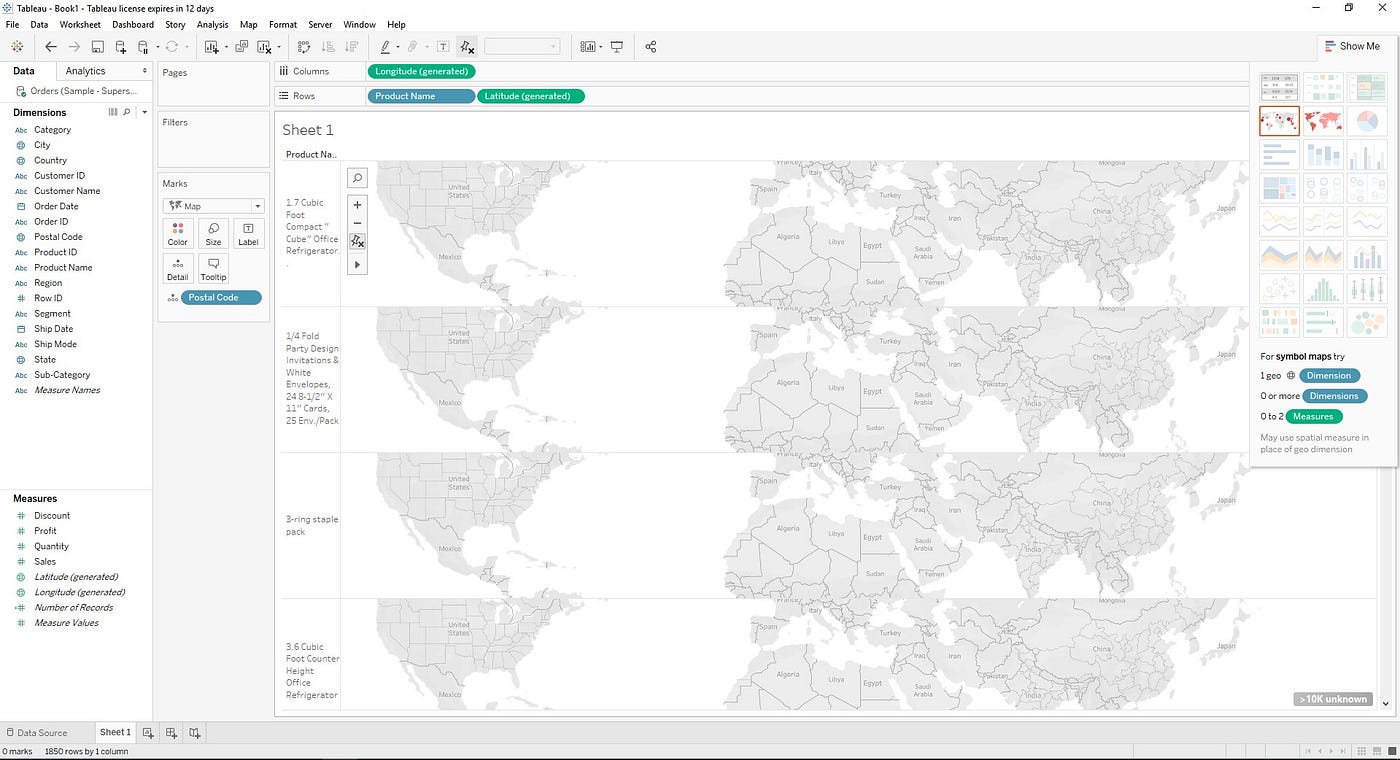The image size is (1400, 760).
Task: Click the >10K unknown indicator
Action: pyautogui.click(x=1333, y=699)
